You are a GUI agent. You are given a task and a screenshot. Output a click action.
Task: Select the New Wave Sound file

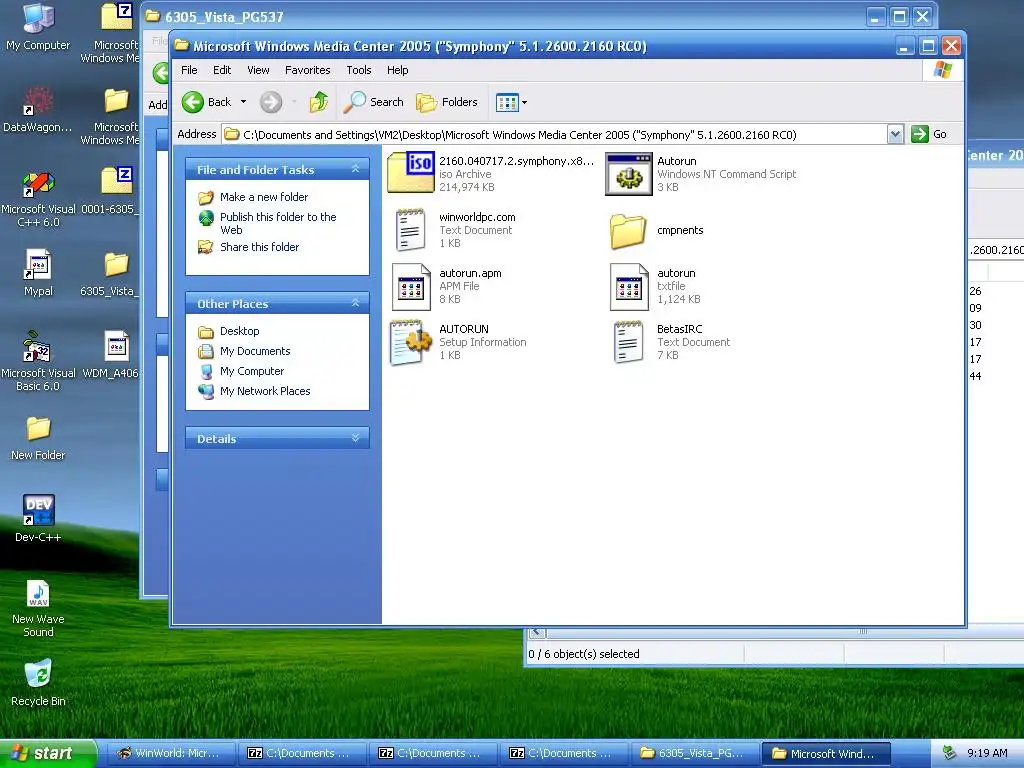point(38,609)
